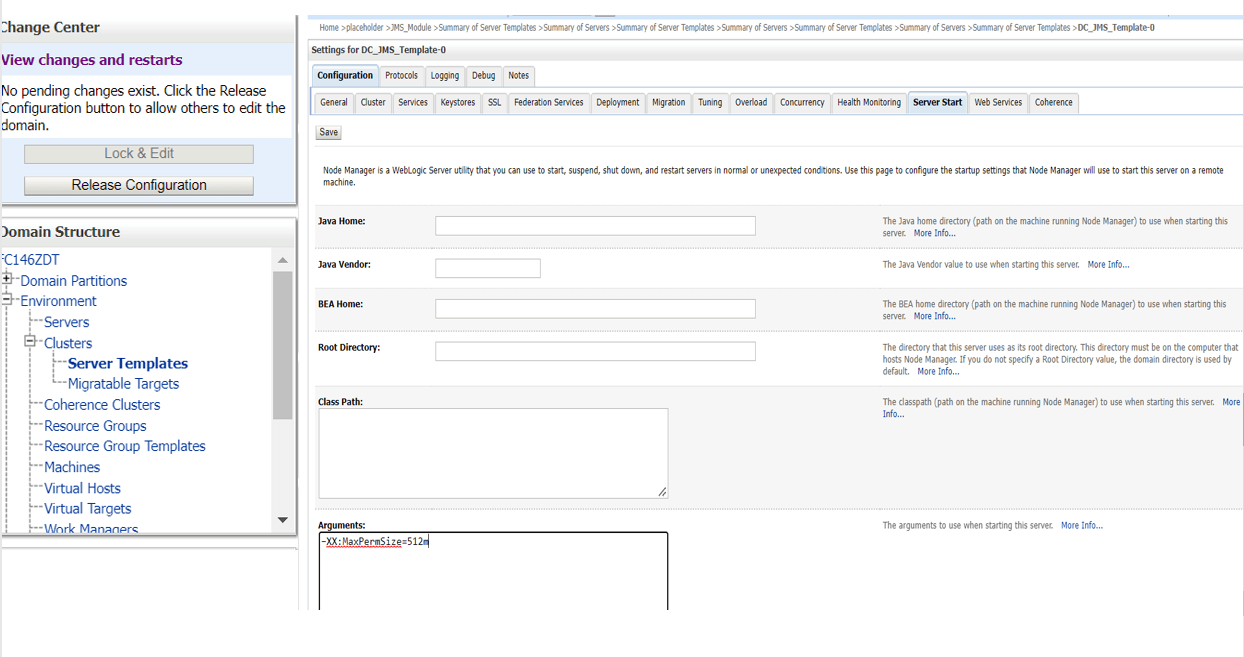The height and width of the screenshot is (657, 1244).
Task: Select Machines in the Domain Structure
Action: click(x=72, y=467)
